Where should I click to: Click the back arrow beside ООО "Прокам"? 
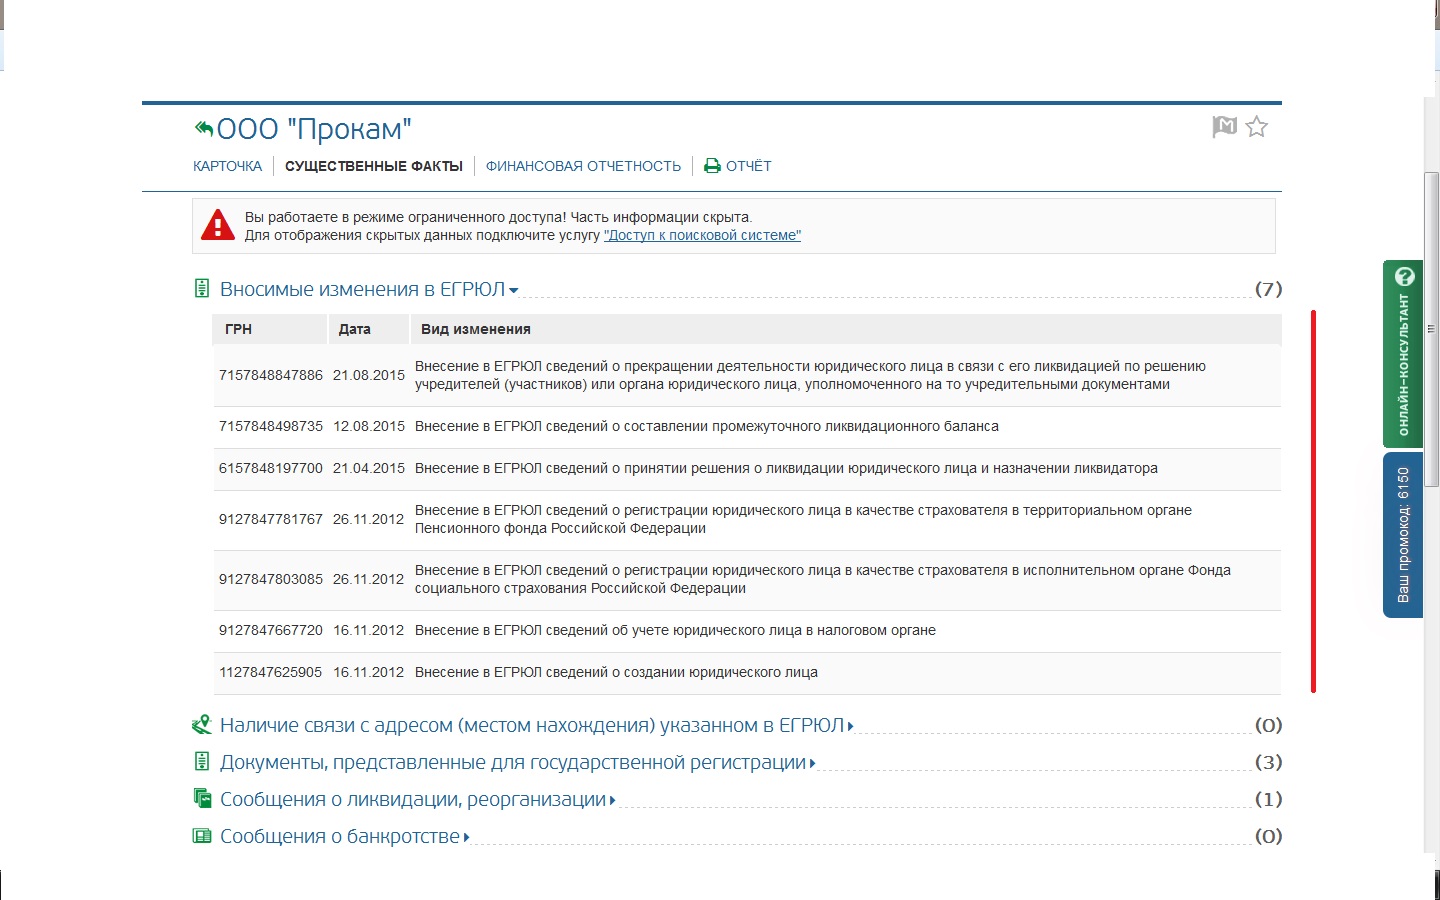click(x=203, y=128)
